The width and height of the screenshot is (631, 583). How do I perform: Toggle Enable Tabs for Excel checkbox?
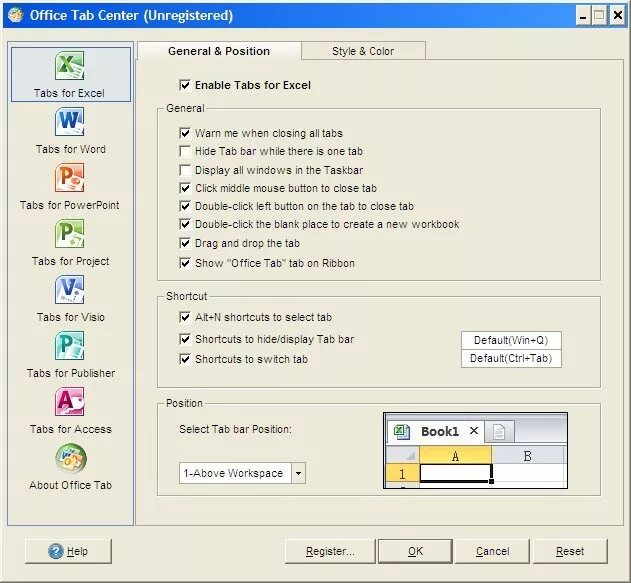(x=185, y=85)
